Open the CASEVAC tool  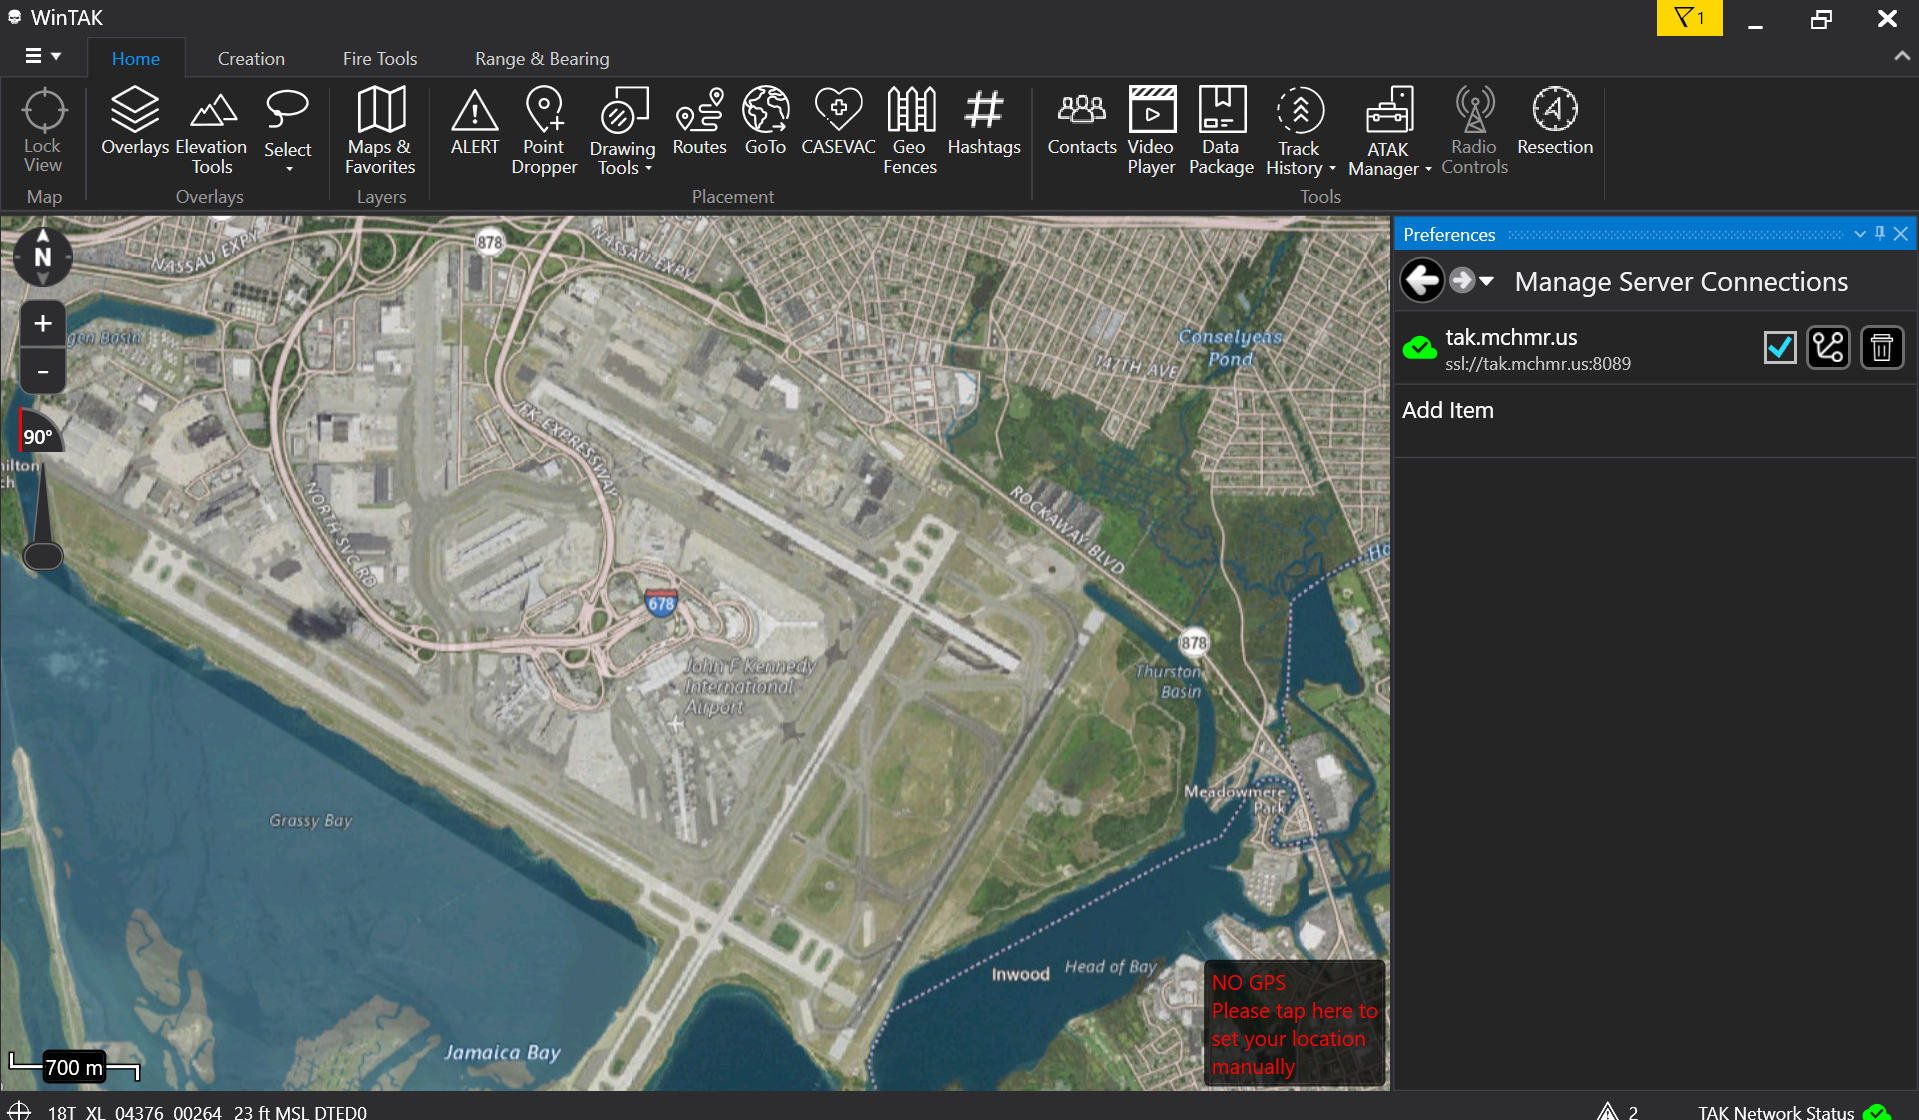(x=838, y=122)
